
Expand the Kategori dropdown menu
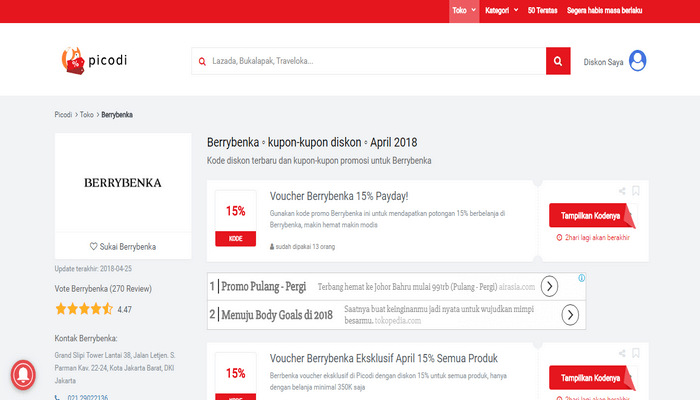(x=501, y=11)
